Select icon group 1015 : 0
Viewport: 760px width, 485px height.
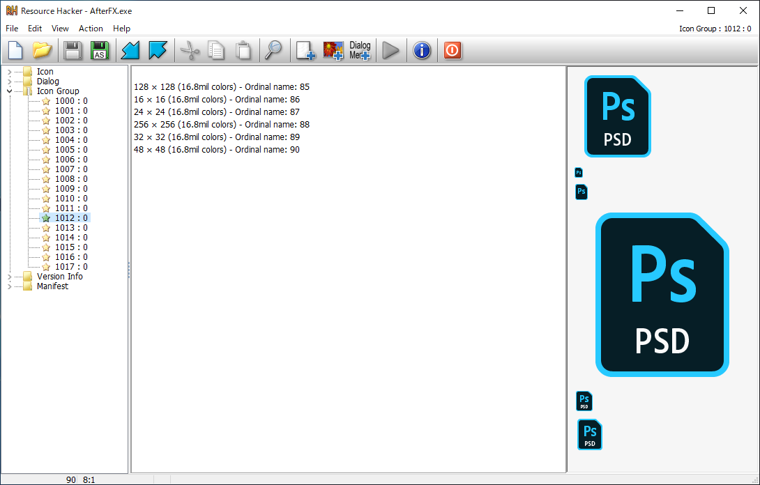[71, 247]
